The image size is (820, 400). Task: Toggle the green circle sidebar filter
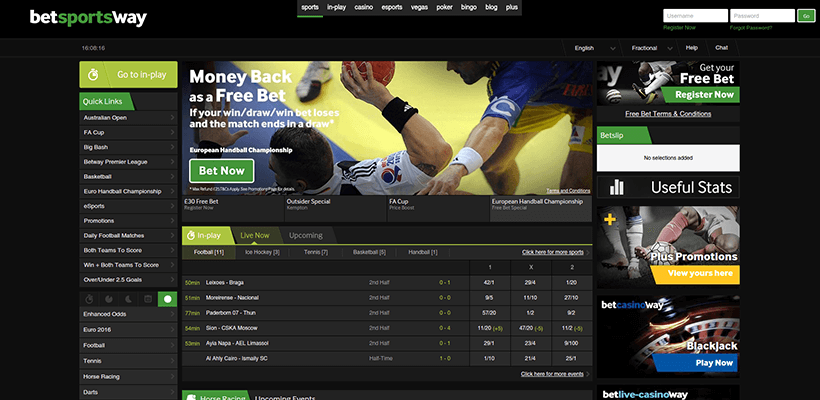pyautogui.click(x=166, y=299)
